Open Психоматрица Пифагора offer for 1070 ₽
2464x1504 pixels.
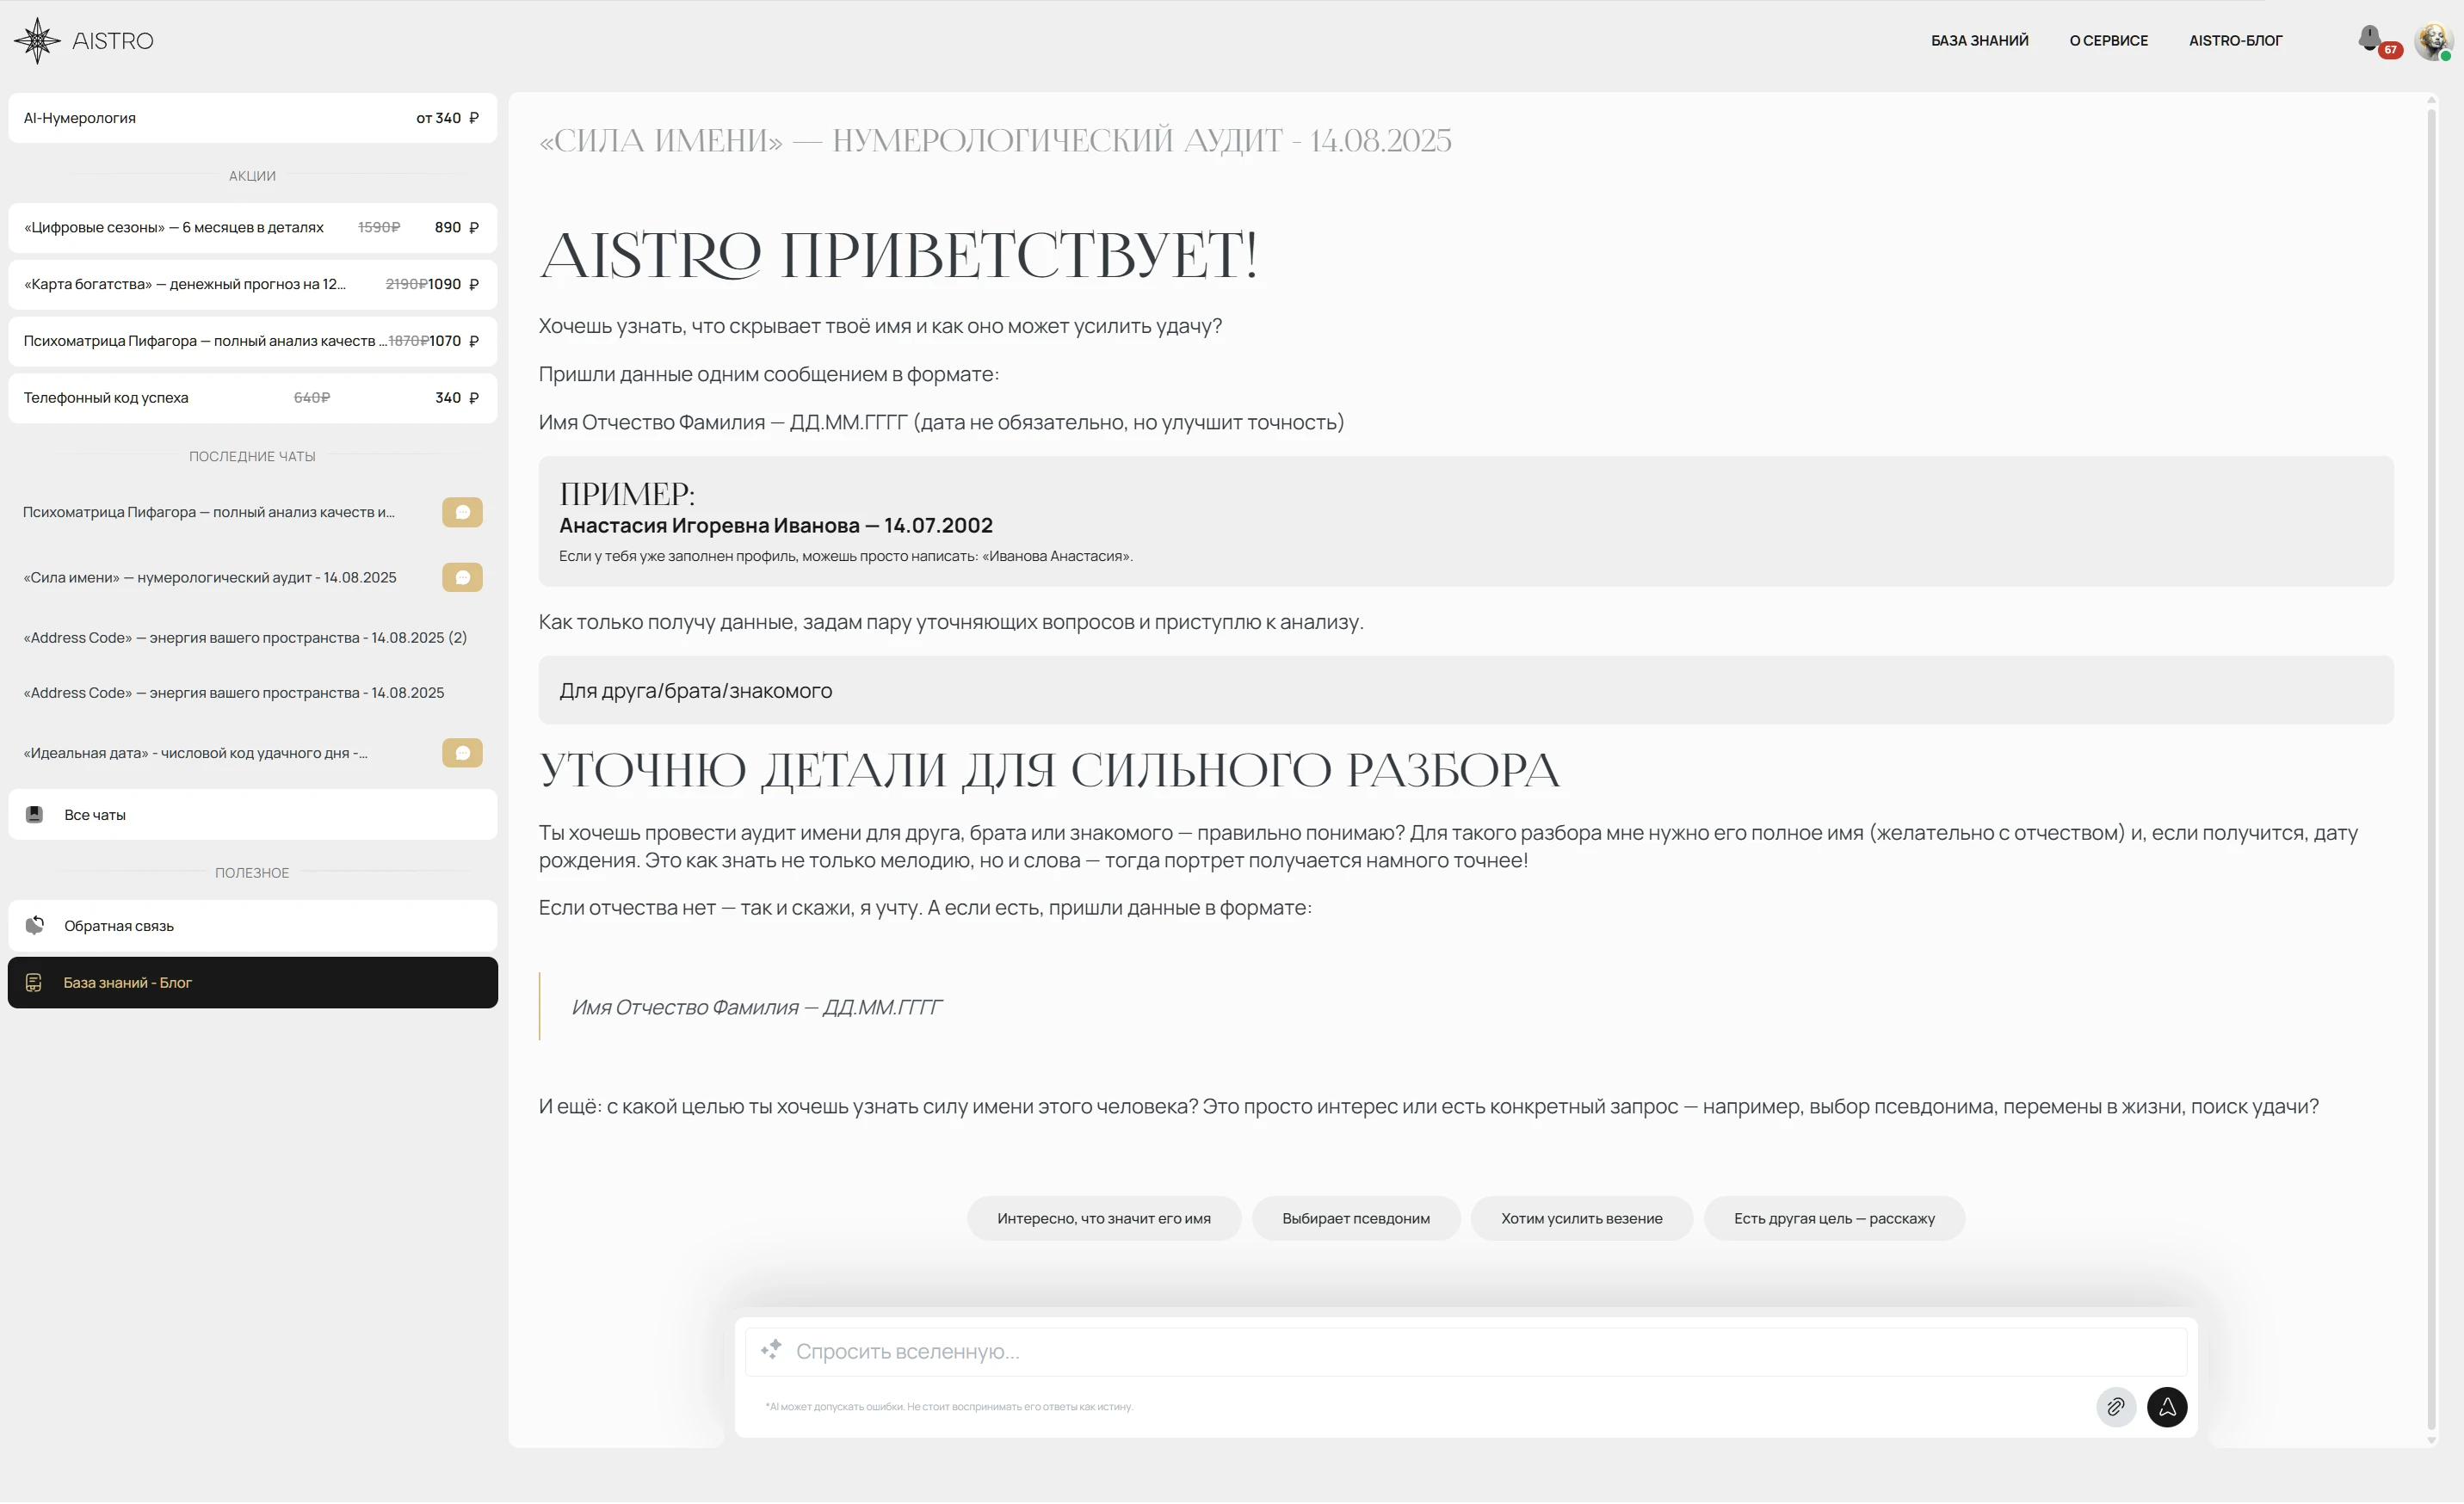(252, 342)
